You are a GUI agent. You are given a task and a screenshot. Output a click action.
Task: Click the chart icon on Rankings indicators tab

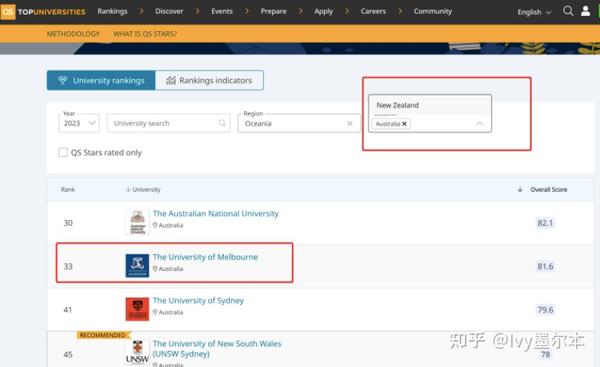[171, 80]
